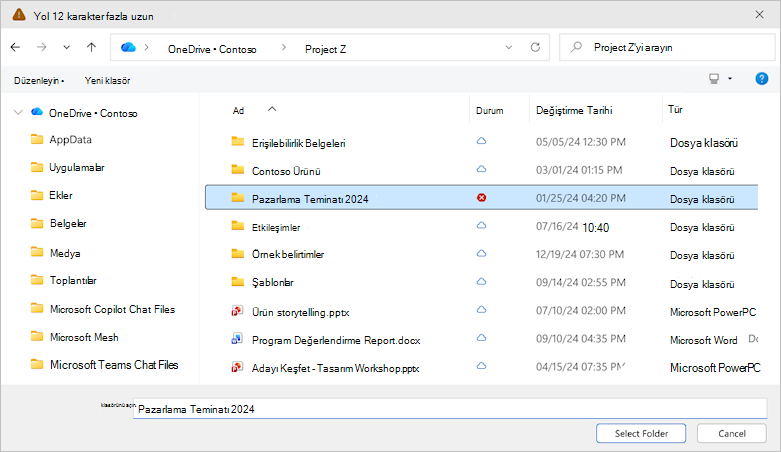Refresh the folder view
Viewport: 781px width, 452px height.
pos(535,47)
